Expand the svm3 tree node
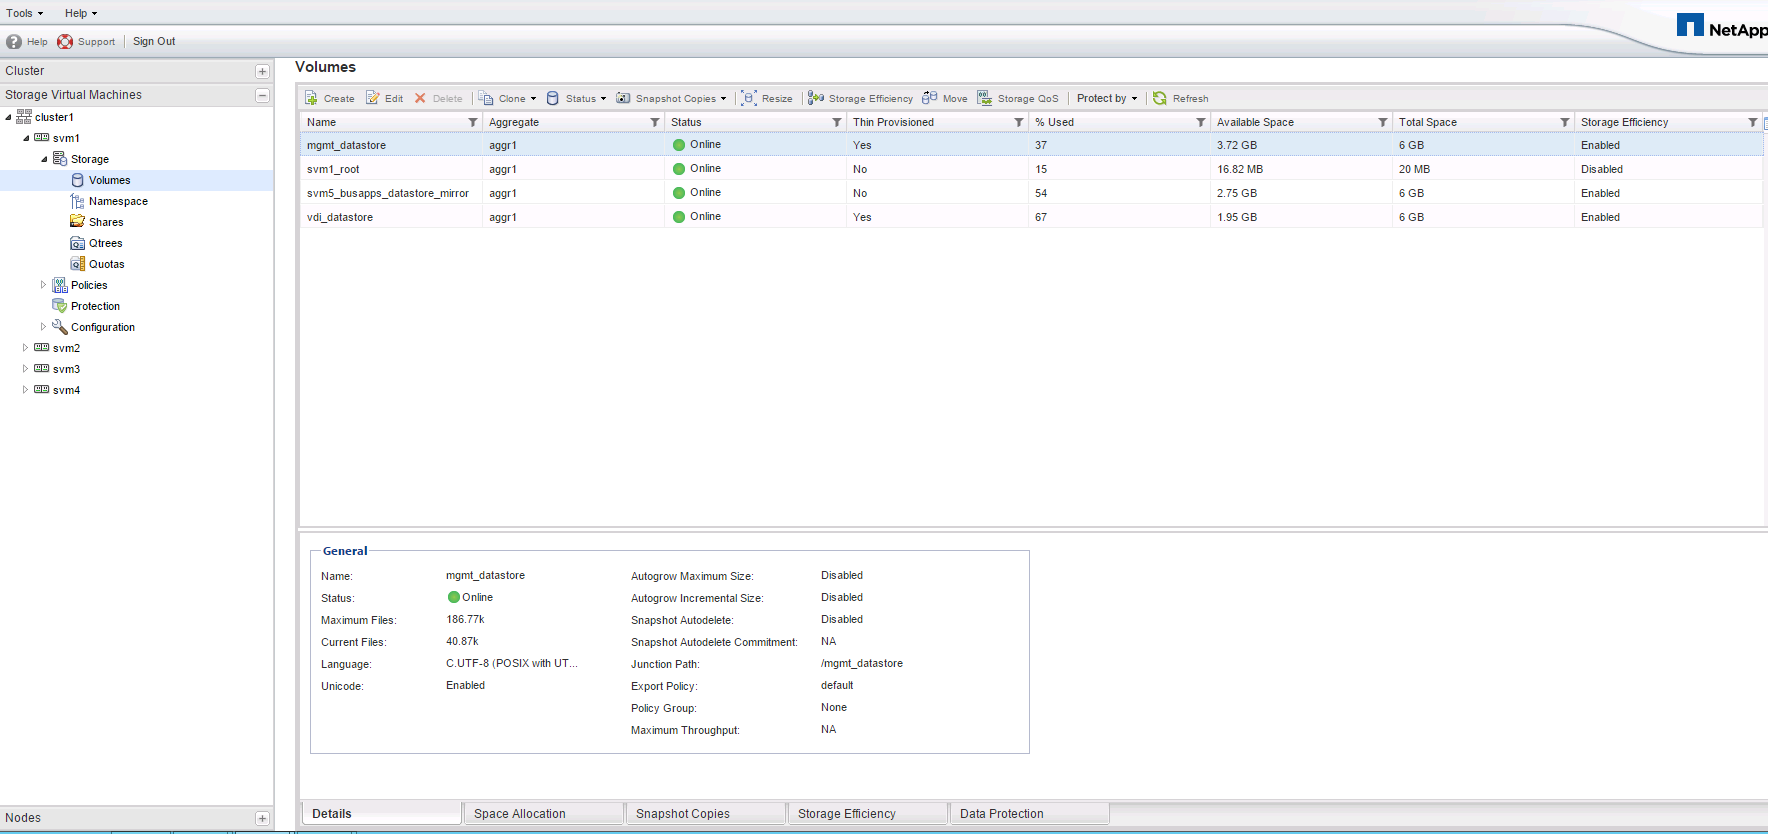This screenshot has width=1768, height=834. coord(25,369)
